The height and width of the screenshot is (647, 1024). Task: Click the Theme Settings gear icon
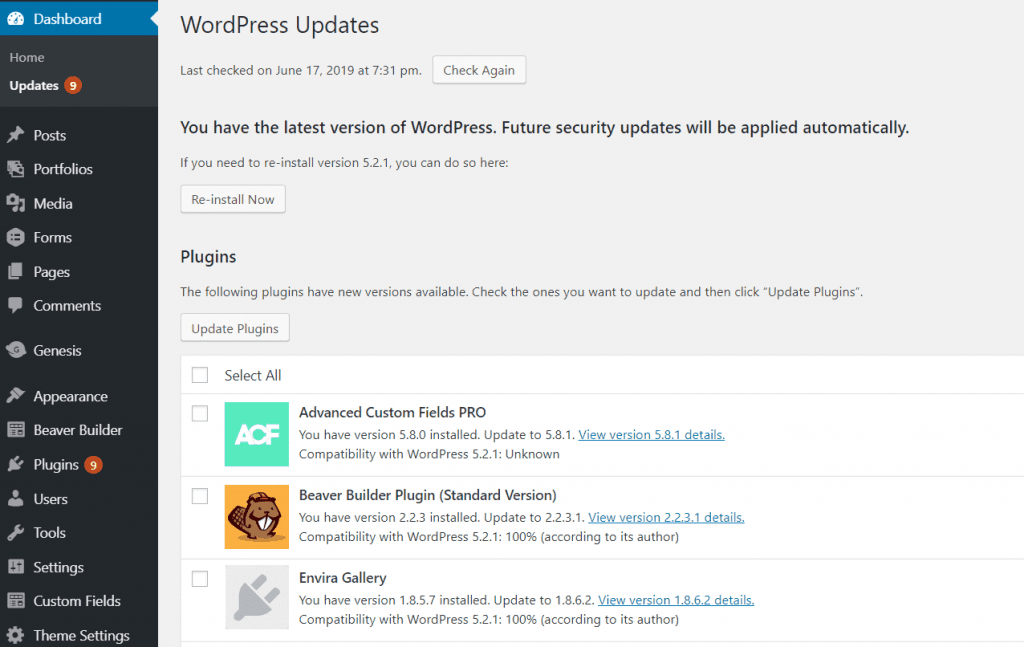point(16,635)
